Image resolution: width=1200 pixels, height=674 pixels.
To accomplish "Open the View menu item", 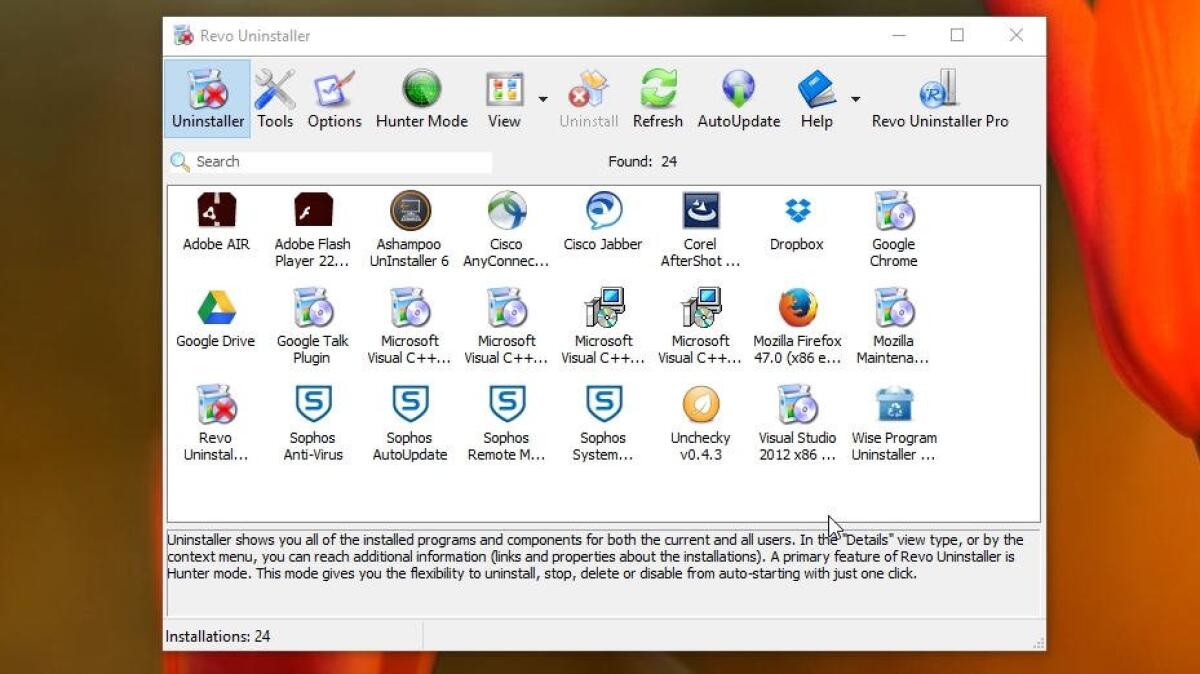I will pos(505,97).
